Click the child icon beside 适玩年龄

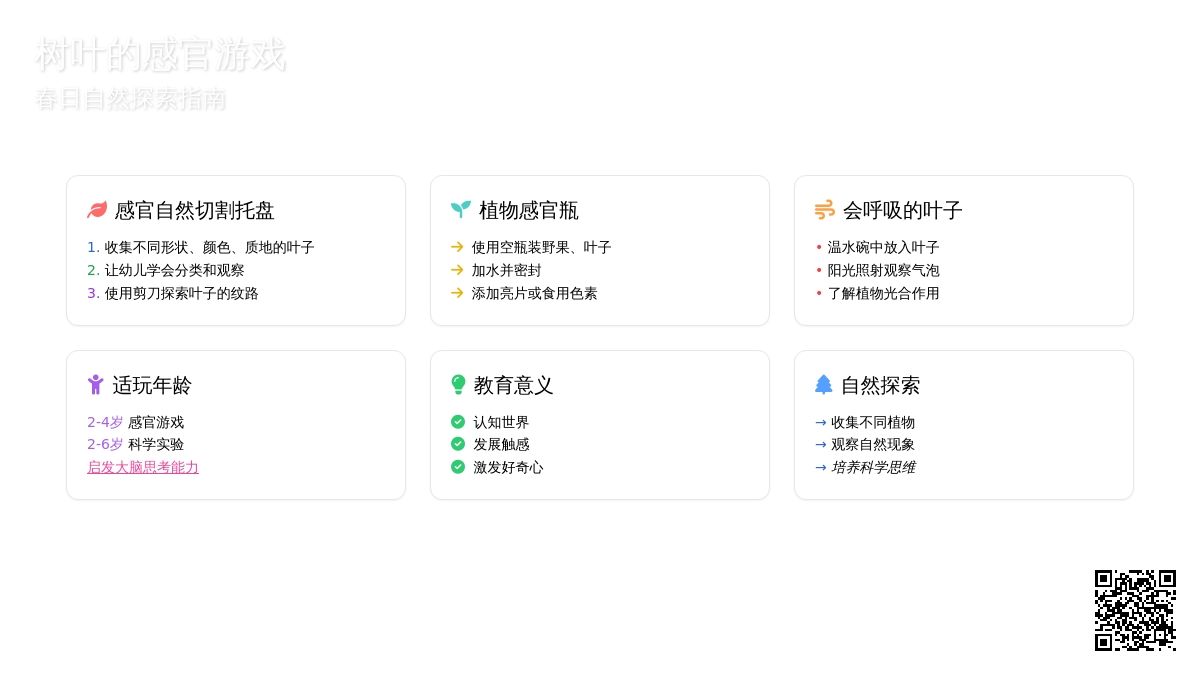pyautogui.click(x=96, y=385)
